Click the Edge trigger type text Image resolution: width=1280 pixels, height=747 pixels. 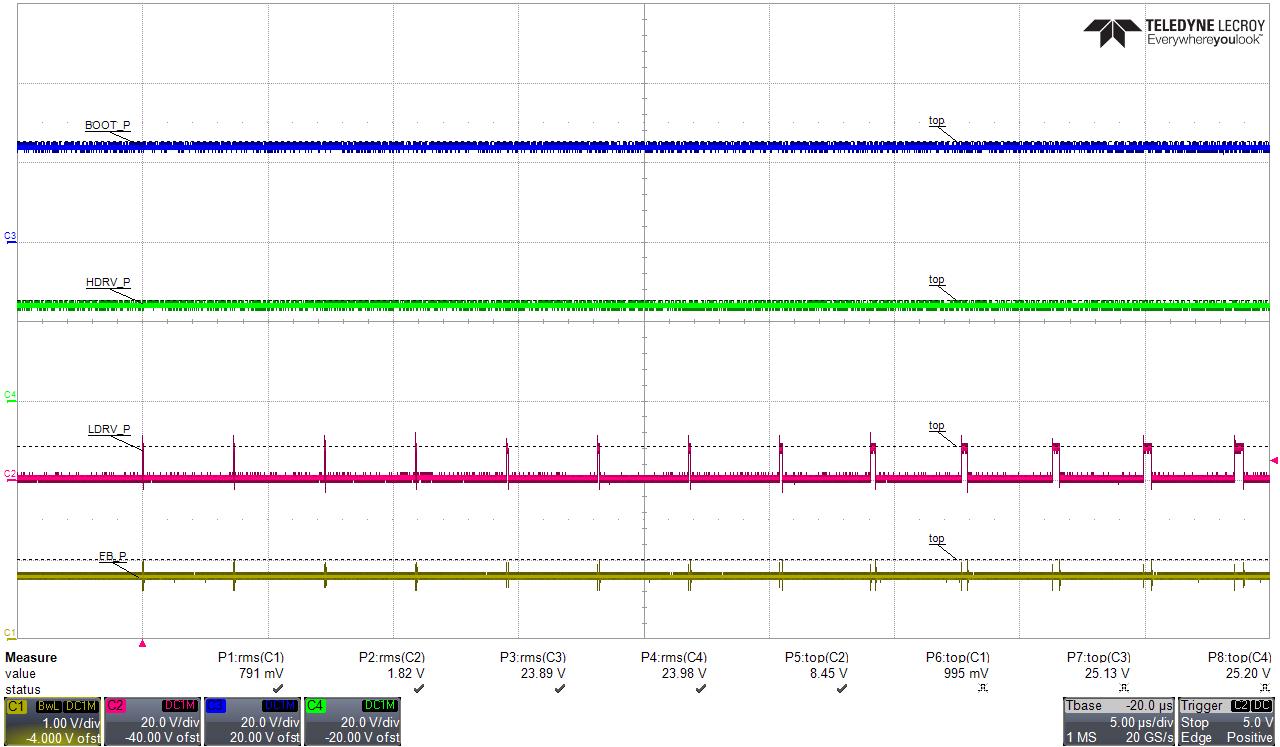coord(1195,737)
